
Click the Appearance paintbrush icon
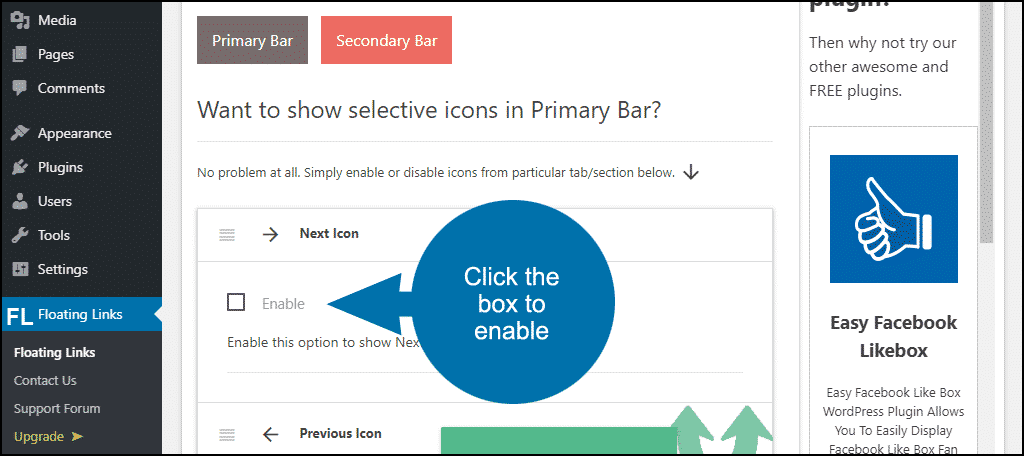(20, 133)
